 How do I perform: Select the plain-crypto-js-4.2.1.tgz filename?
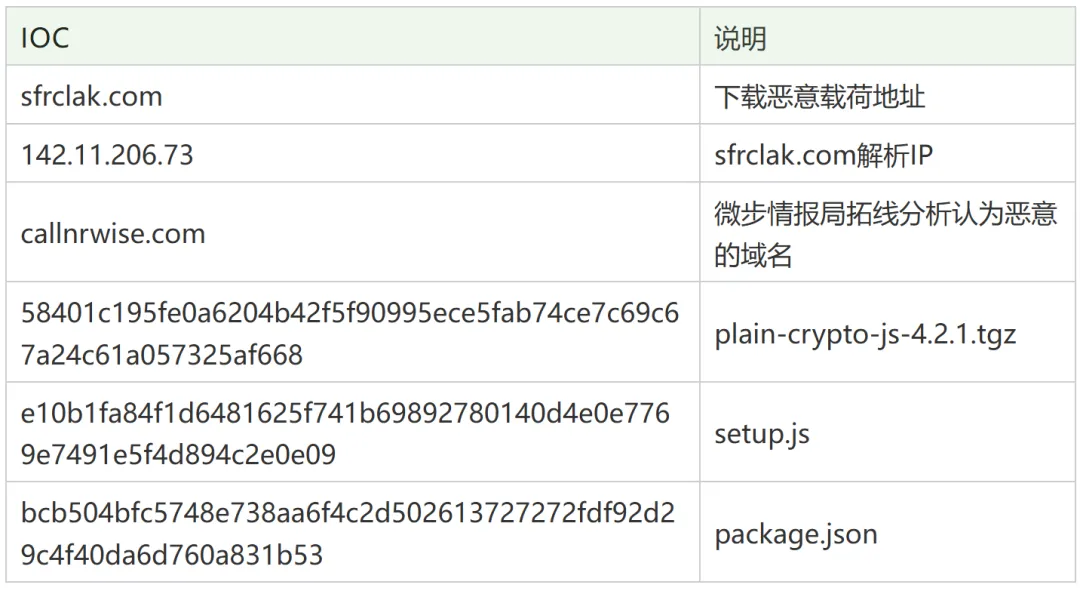coord(865,334)
